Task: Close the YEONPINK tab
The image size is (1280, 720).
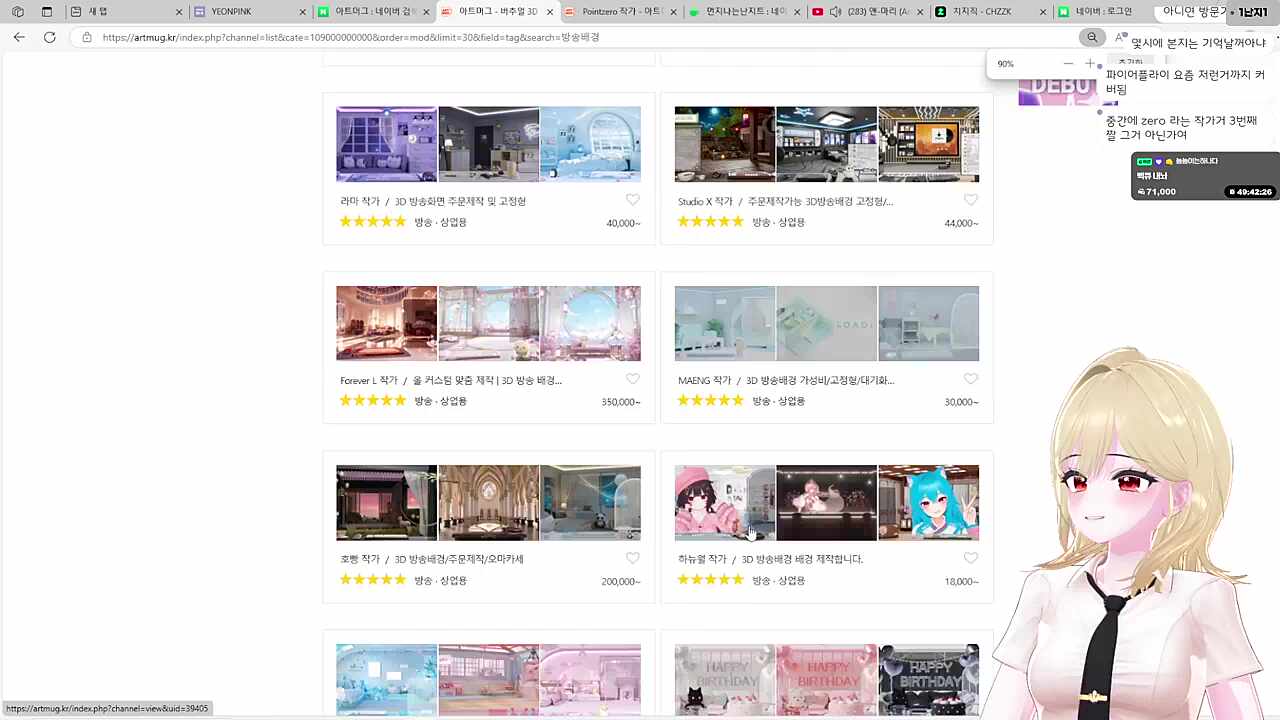Action: point(303,12)
